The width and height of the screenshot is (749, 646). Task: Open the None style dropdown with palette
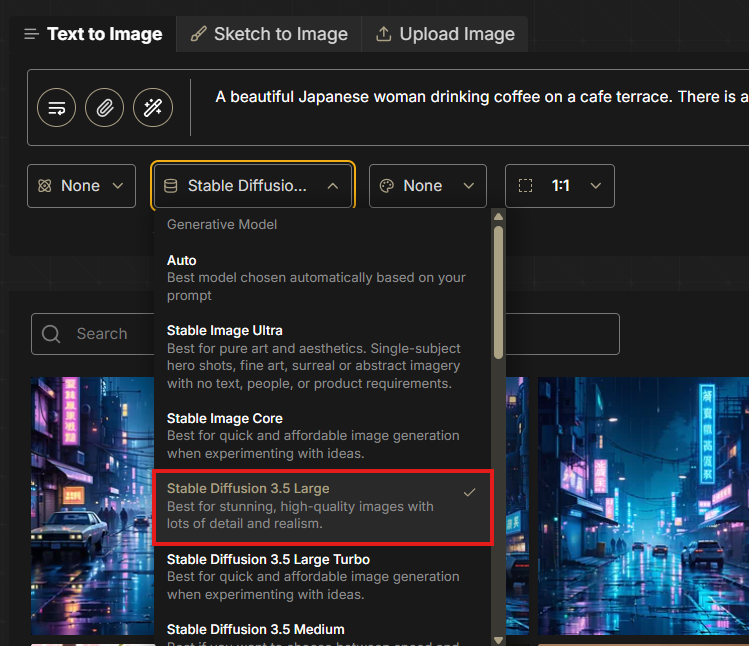428,186
